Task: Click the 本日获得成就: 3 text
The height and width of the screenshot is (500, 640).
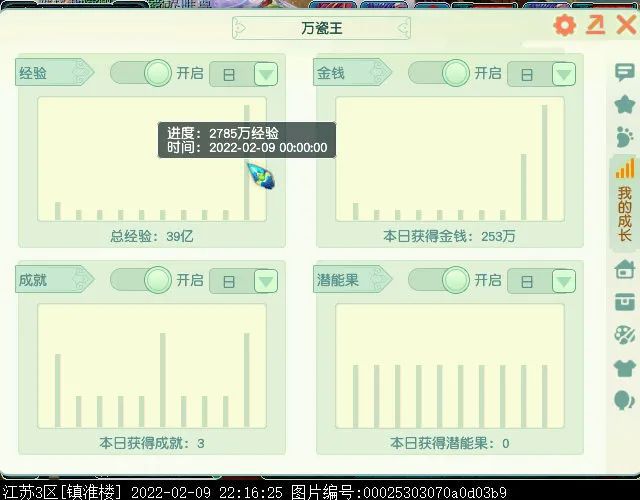Action: tap(152, 443)
